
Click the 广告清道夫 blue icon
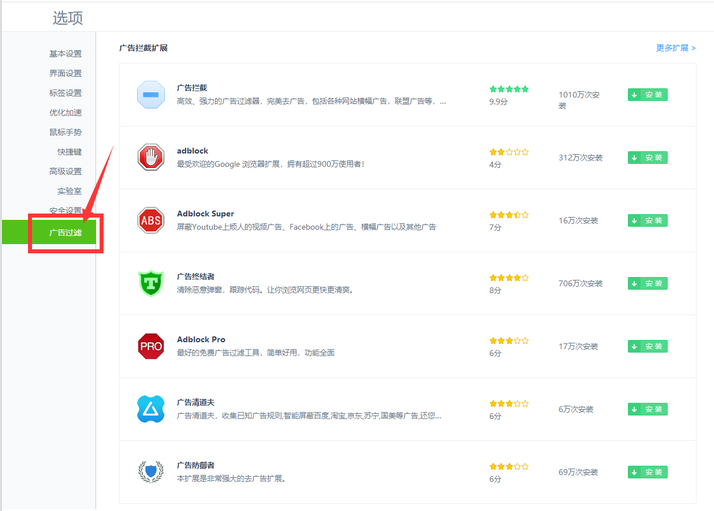coord(151,409)
